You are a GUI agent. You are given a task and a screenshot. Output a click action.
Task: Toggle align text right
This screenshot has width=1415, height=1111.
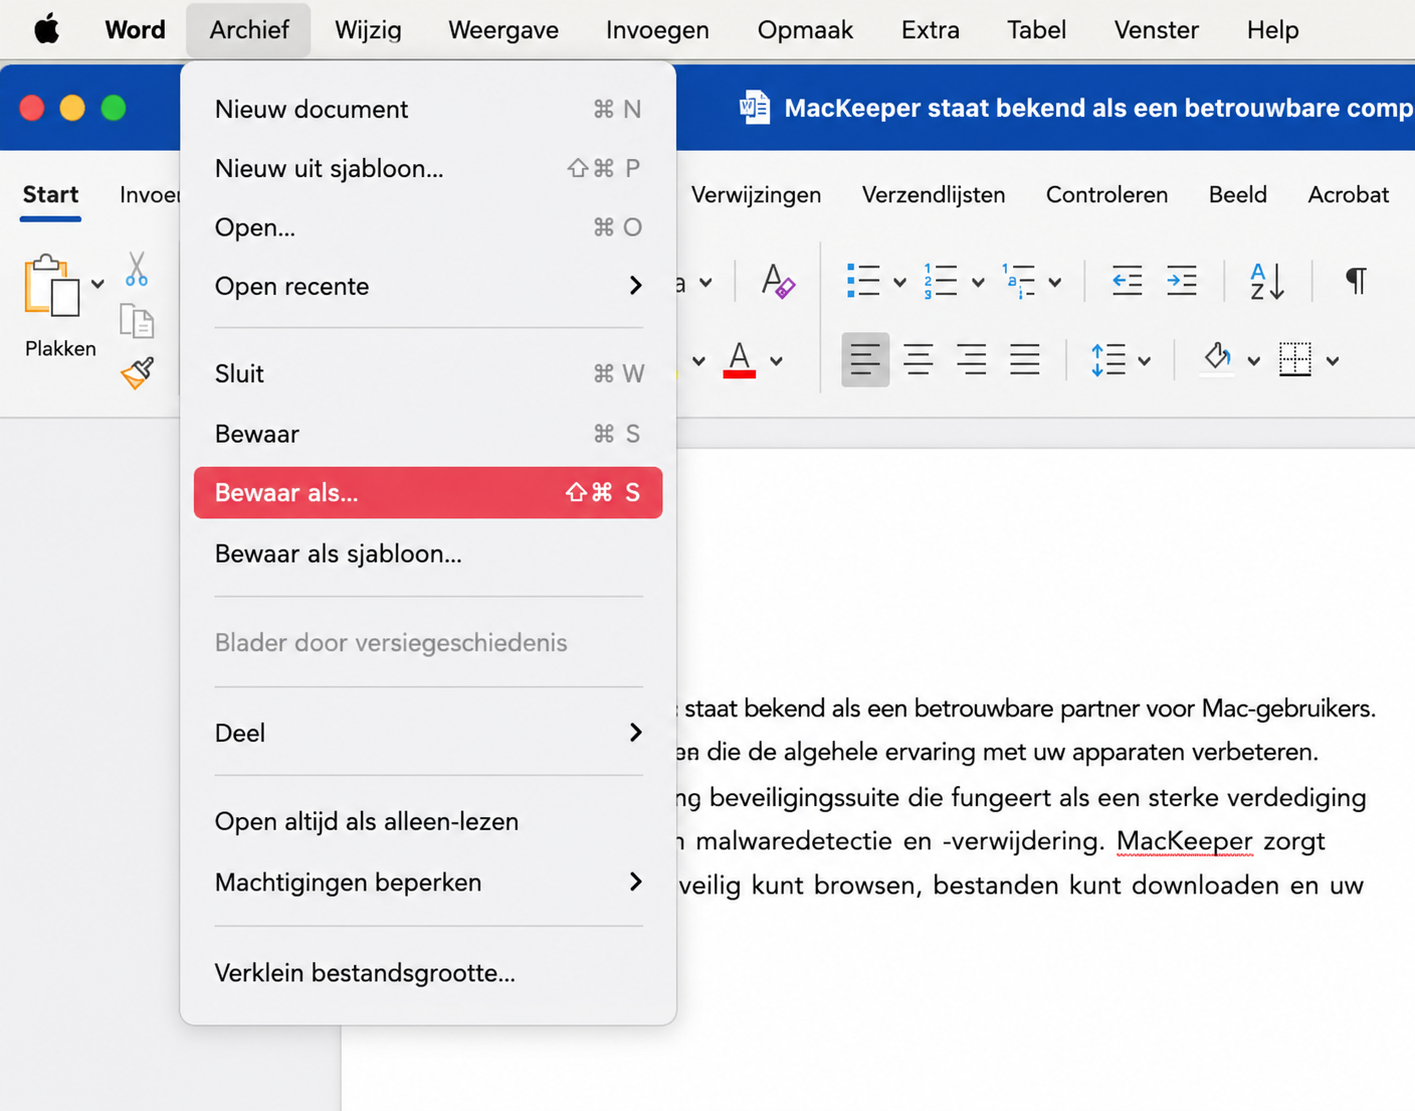[971, 359]
